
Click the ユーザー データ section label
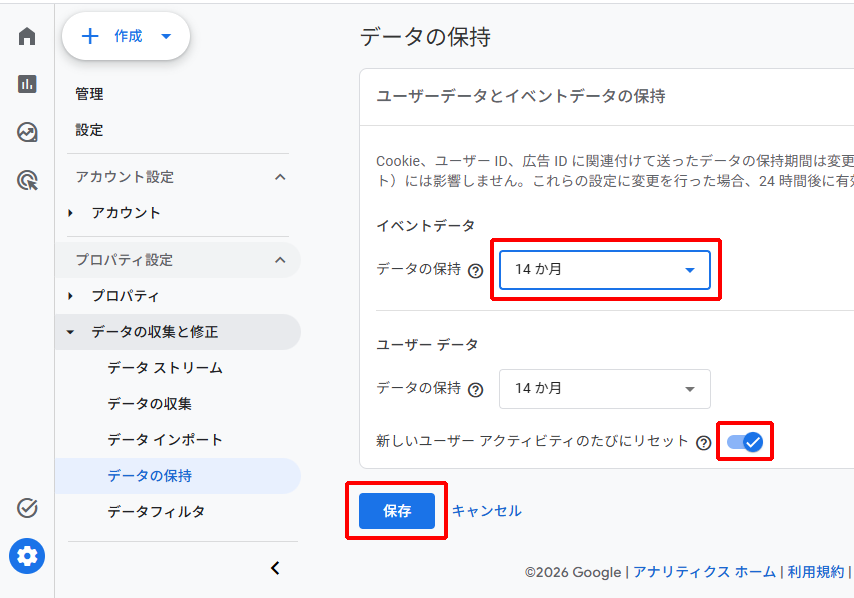click(428, 345)
